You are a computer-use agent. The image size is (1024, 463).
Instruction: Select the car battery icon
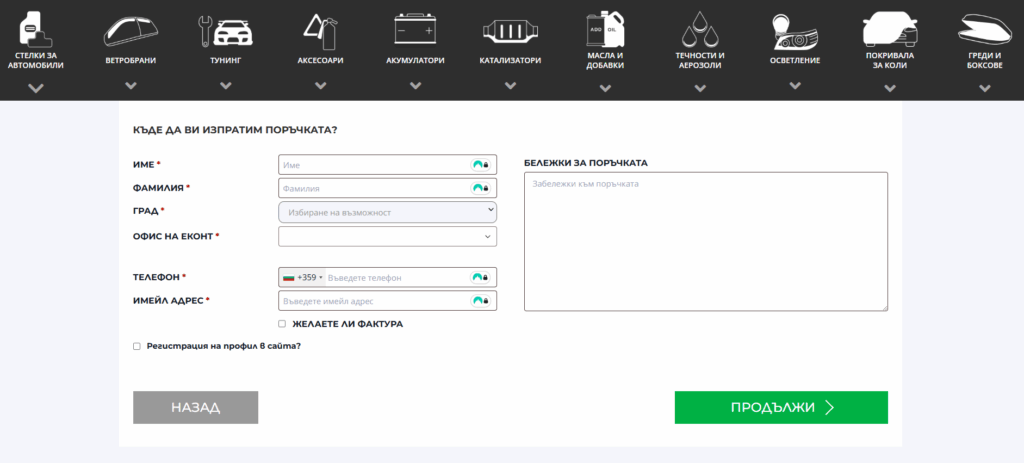pyautogui.click(x=415, y=30)
